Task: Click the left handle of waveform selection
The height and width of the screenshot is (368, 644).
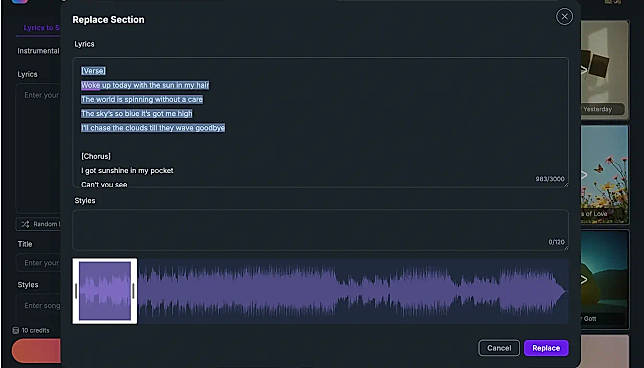Action: pyautogui.click(x=76, y=291)
